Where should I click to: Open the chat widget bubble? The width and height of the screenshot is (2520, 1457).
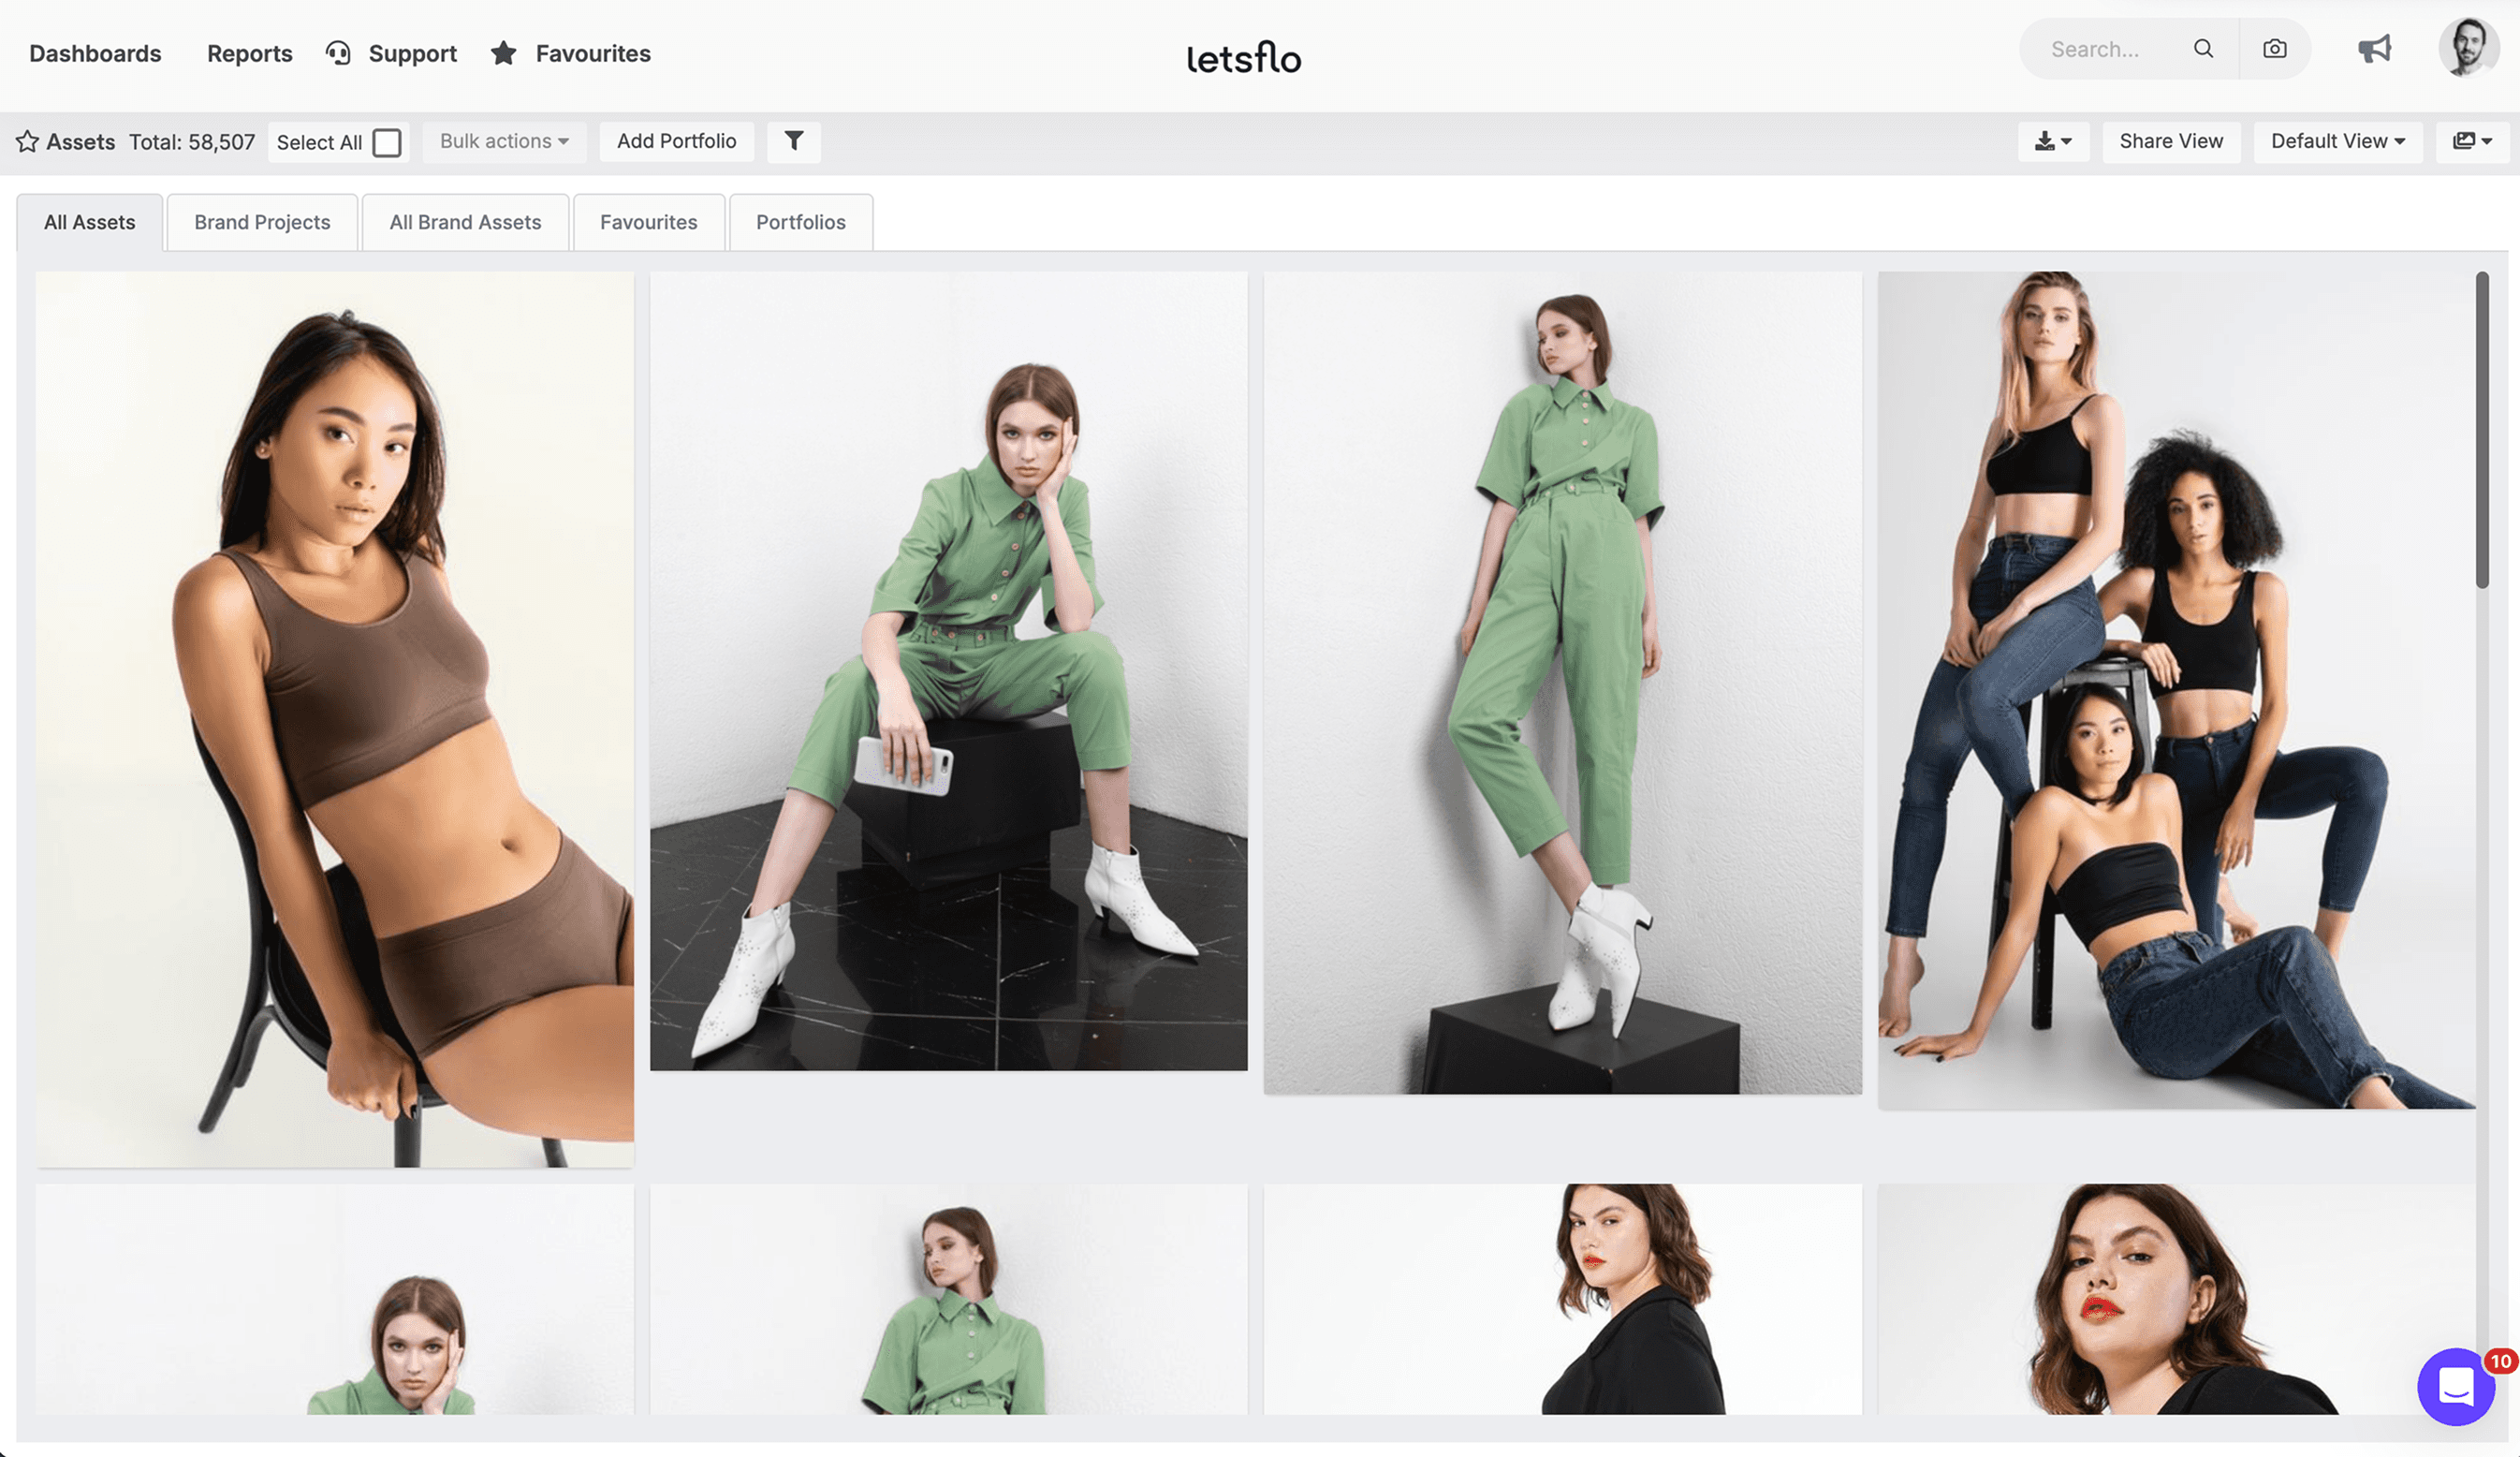click(x=2455, y=1387)
